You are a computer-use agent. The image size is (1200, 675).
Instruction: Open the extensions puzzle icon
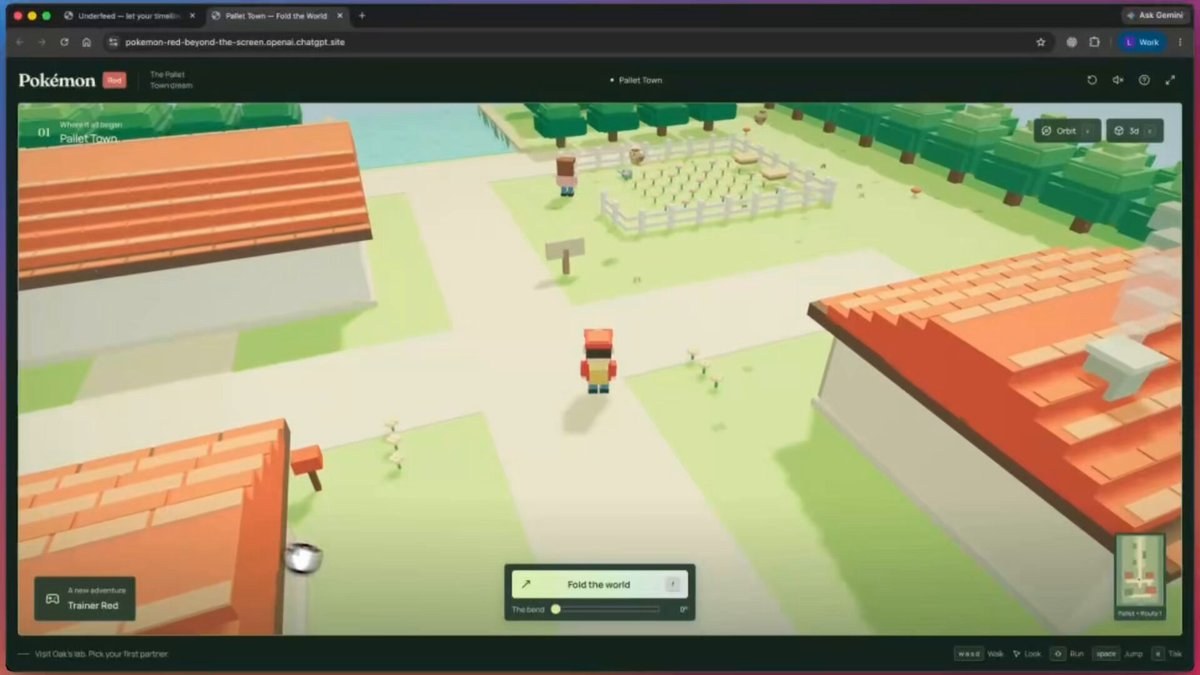pyautogui.click(x=1094, y=42)
